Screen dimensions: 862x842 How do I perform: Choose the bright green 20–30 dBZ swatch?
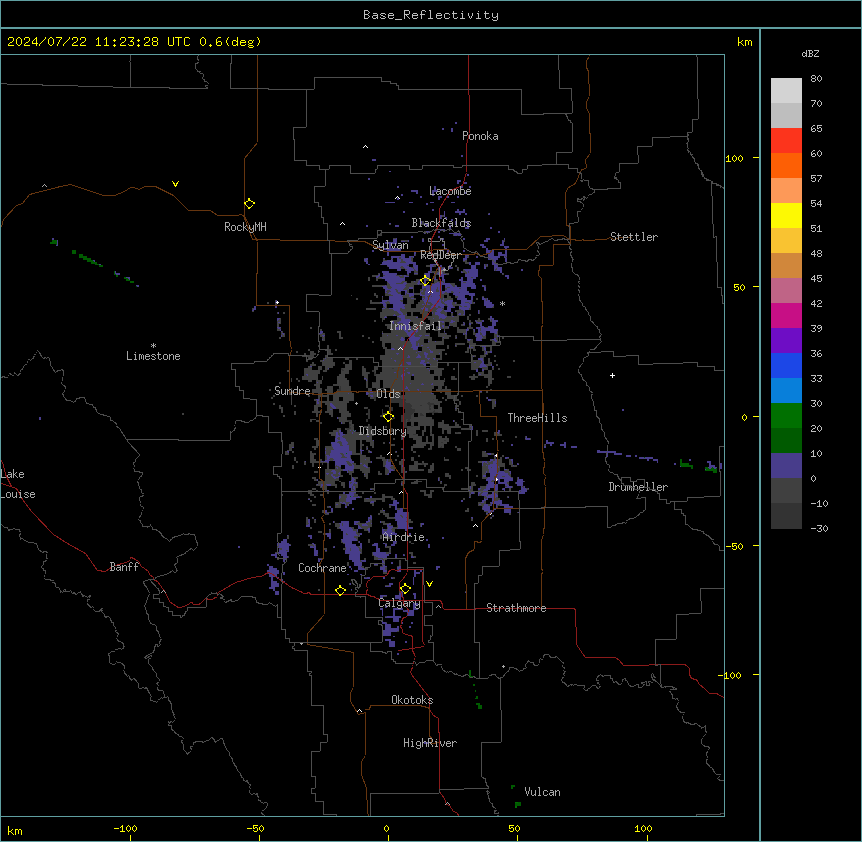pyautogui.click(x=786, y=415)
